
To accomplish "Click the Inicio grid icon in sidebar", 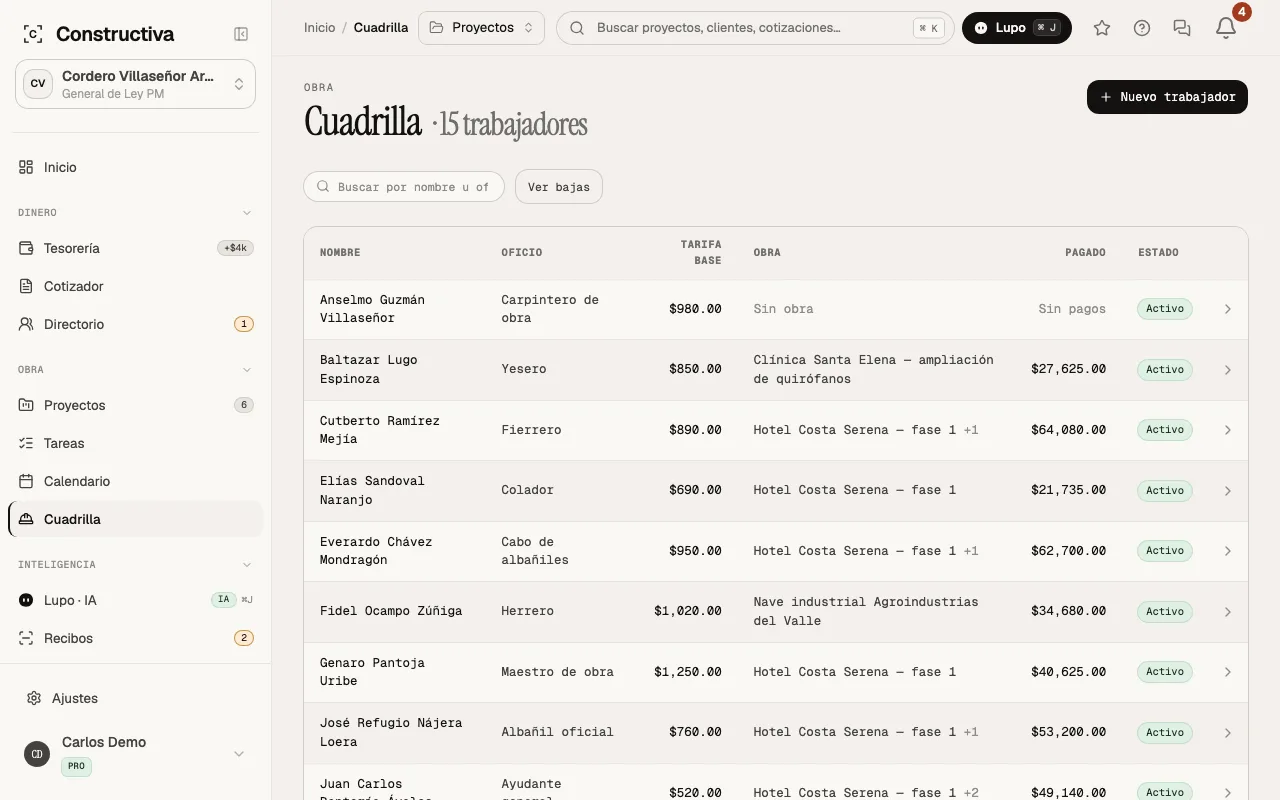I will (x=26, y=167).
